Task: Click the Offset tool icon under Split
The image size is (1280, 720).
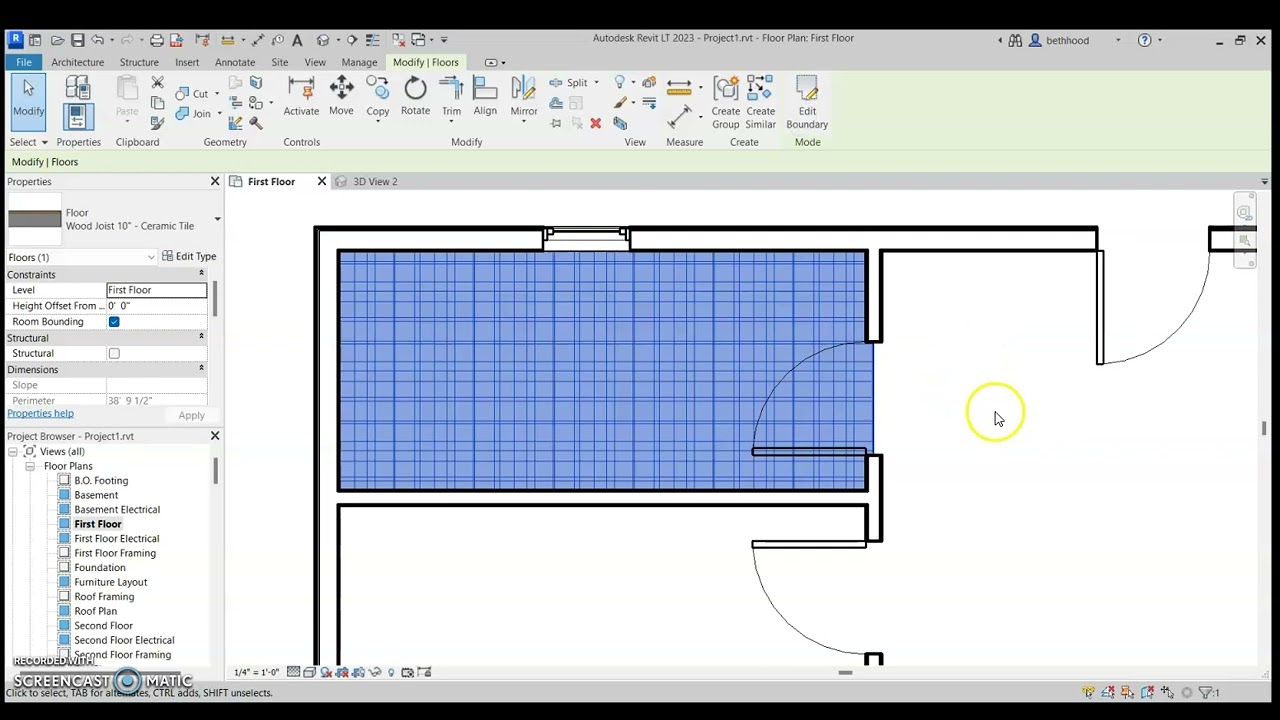Action: click(556, 103)
